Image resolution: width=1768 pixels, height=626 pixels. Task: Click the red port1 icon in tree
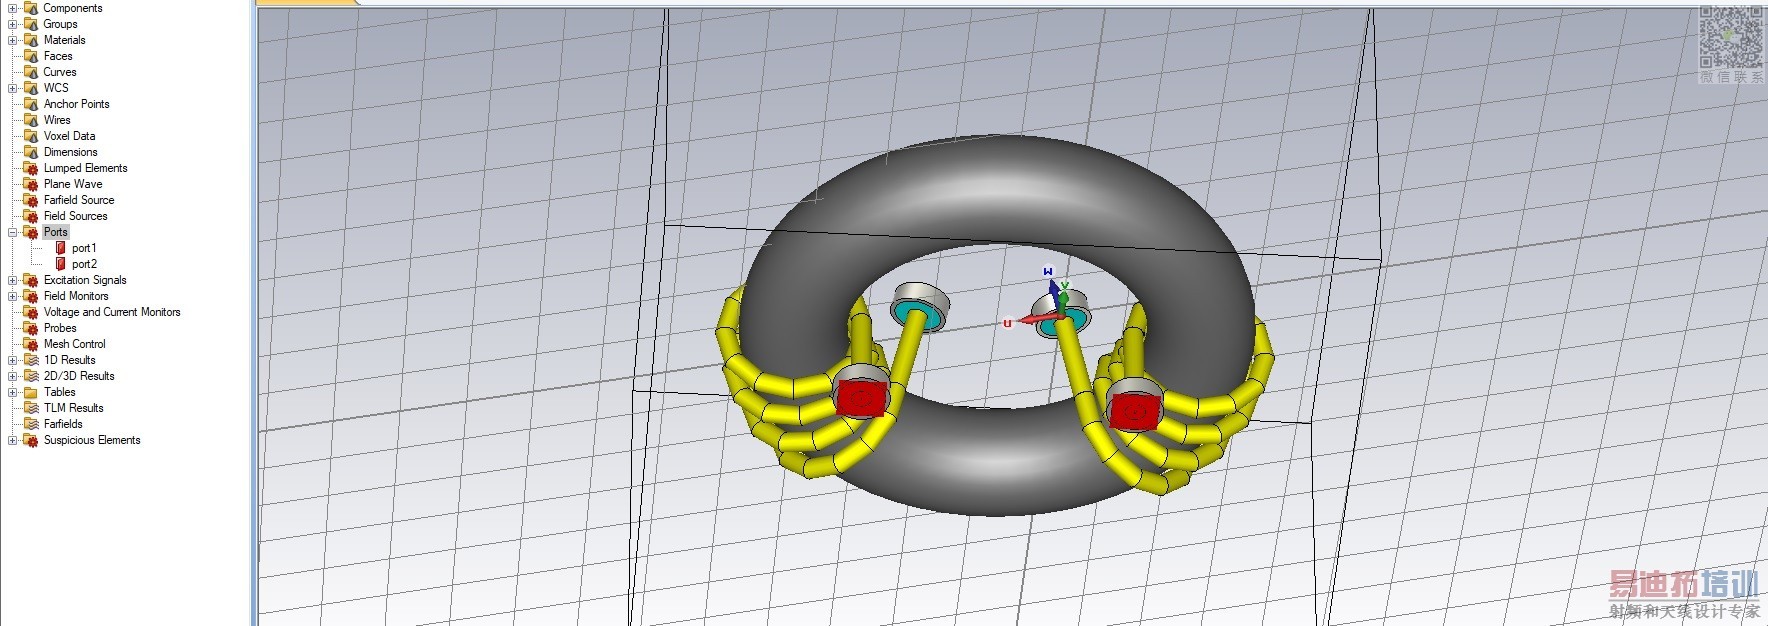coord(61,248)
